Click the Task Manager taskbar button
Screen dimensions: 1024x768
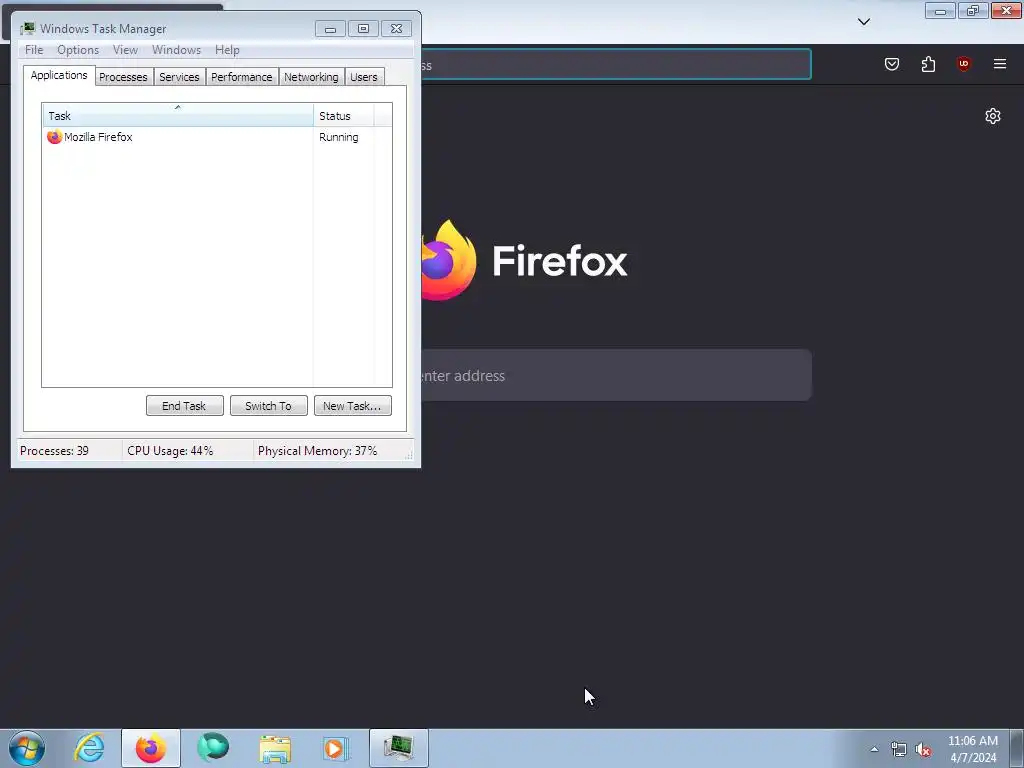coord(398,748)
